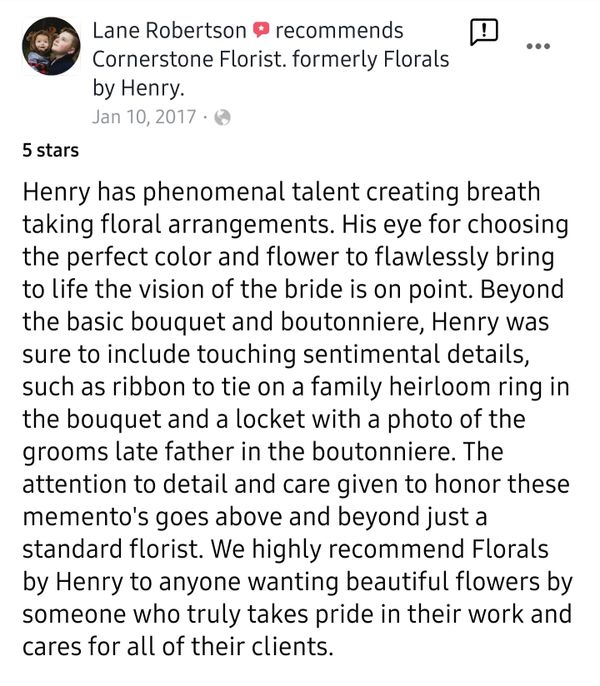The image size is (600, 686).
Task: Click the report review exclamation icon
Action: (x=484, y=33)
